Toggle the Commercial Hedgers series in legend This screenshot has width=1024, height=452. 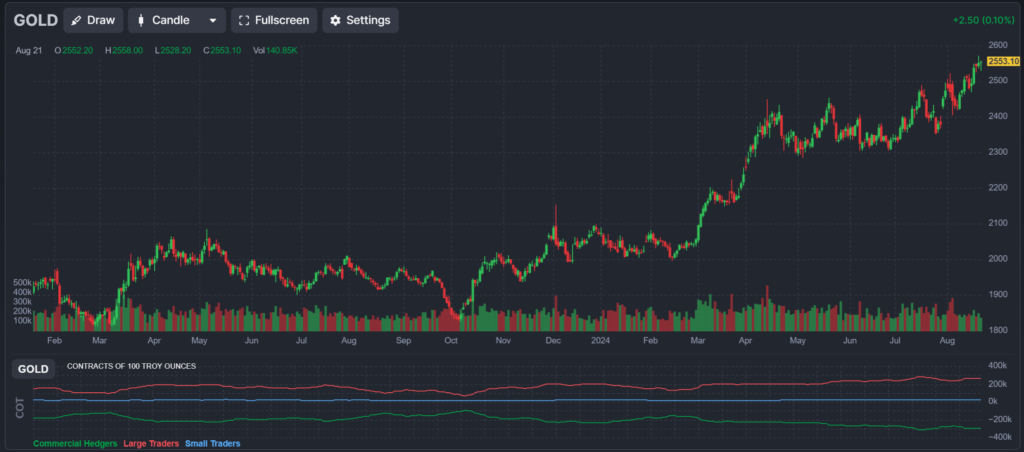tap(75, 443)
